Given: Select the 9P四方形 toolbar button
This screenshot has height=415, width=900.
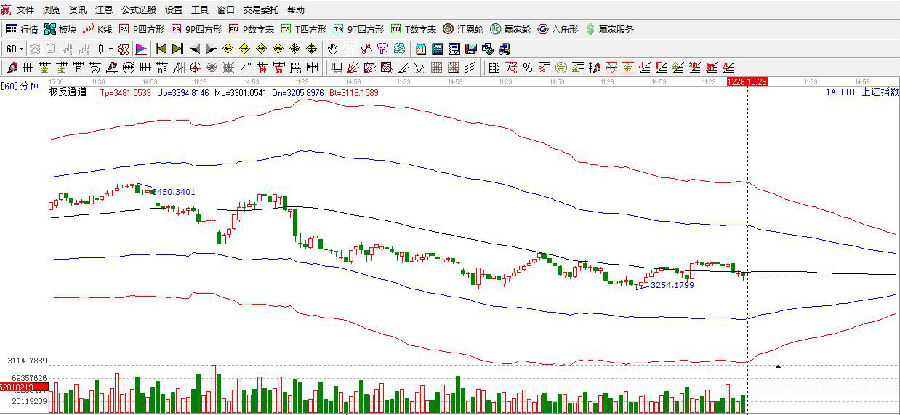Looking at the screenshot, I should pyautogui.click(x=195, y=28).
